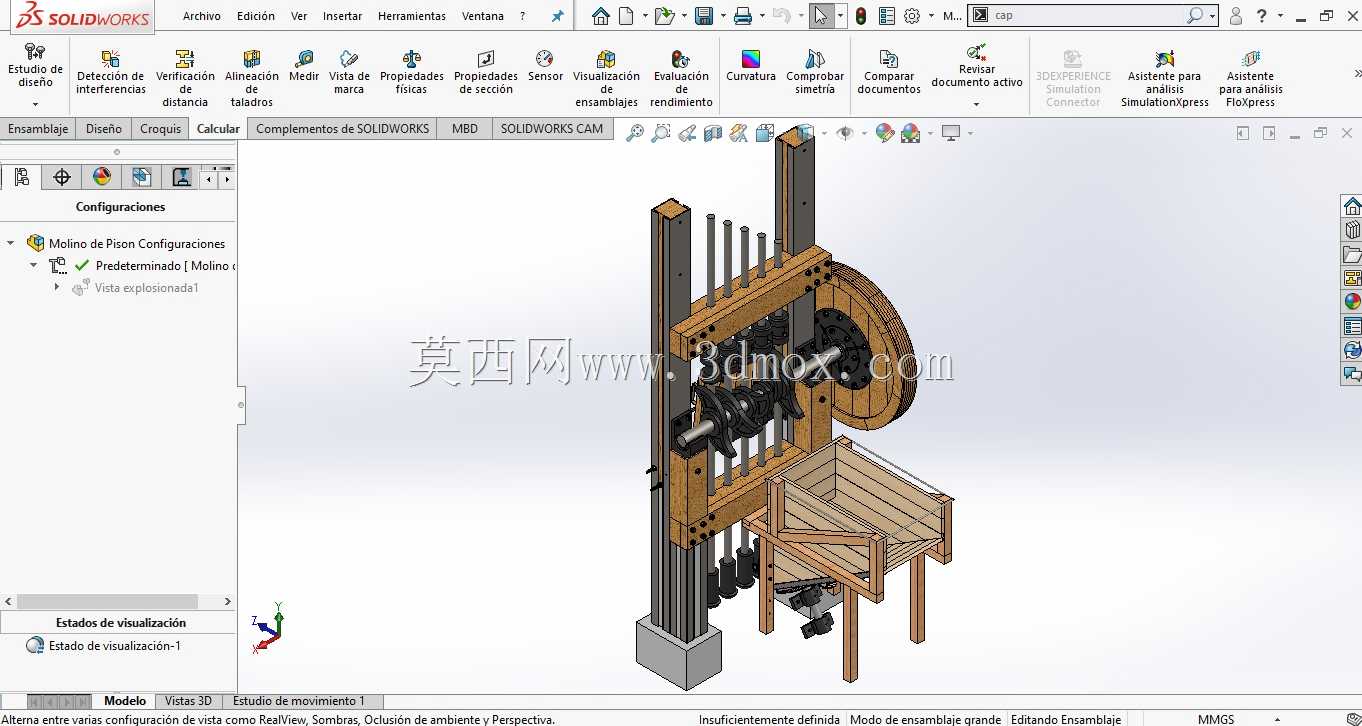Open the ConfigurationManager panel tab
Screen dimensions: 1362x726
point(21,177)
